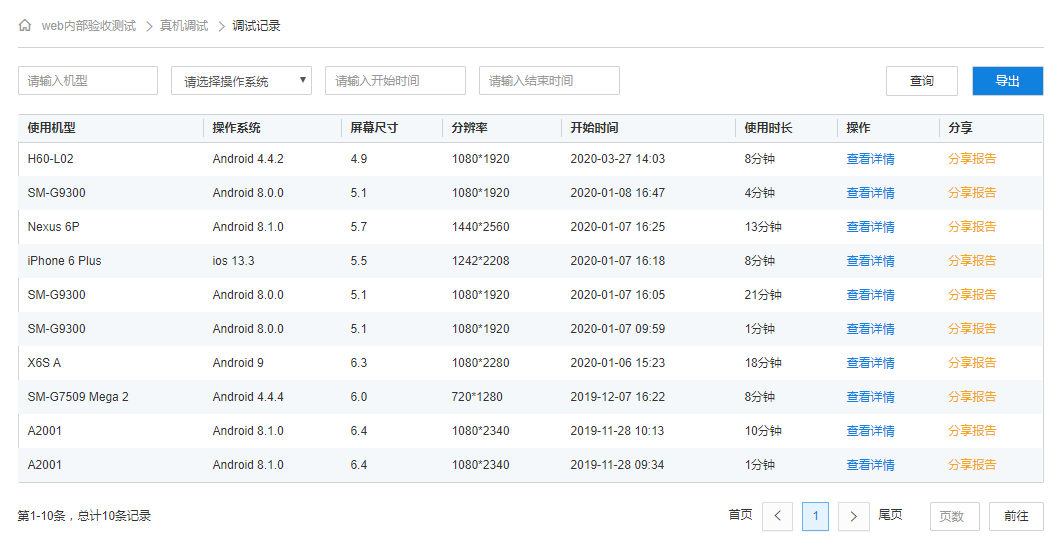Click next page arrow button
1060x540 pixels.
(854, 516)
